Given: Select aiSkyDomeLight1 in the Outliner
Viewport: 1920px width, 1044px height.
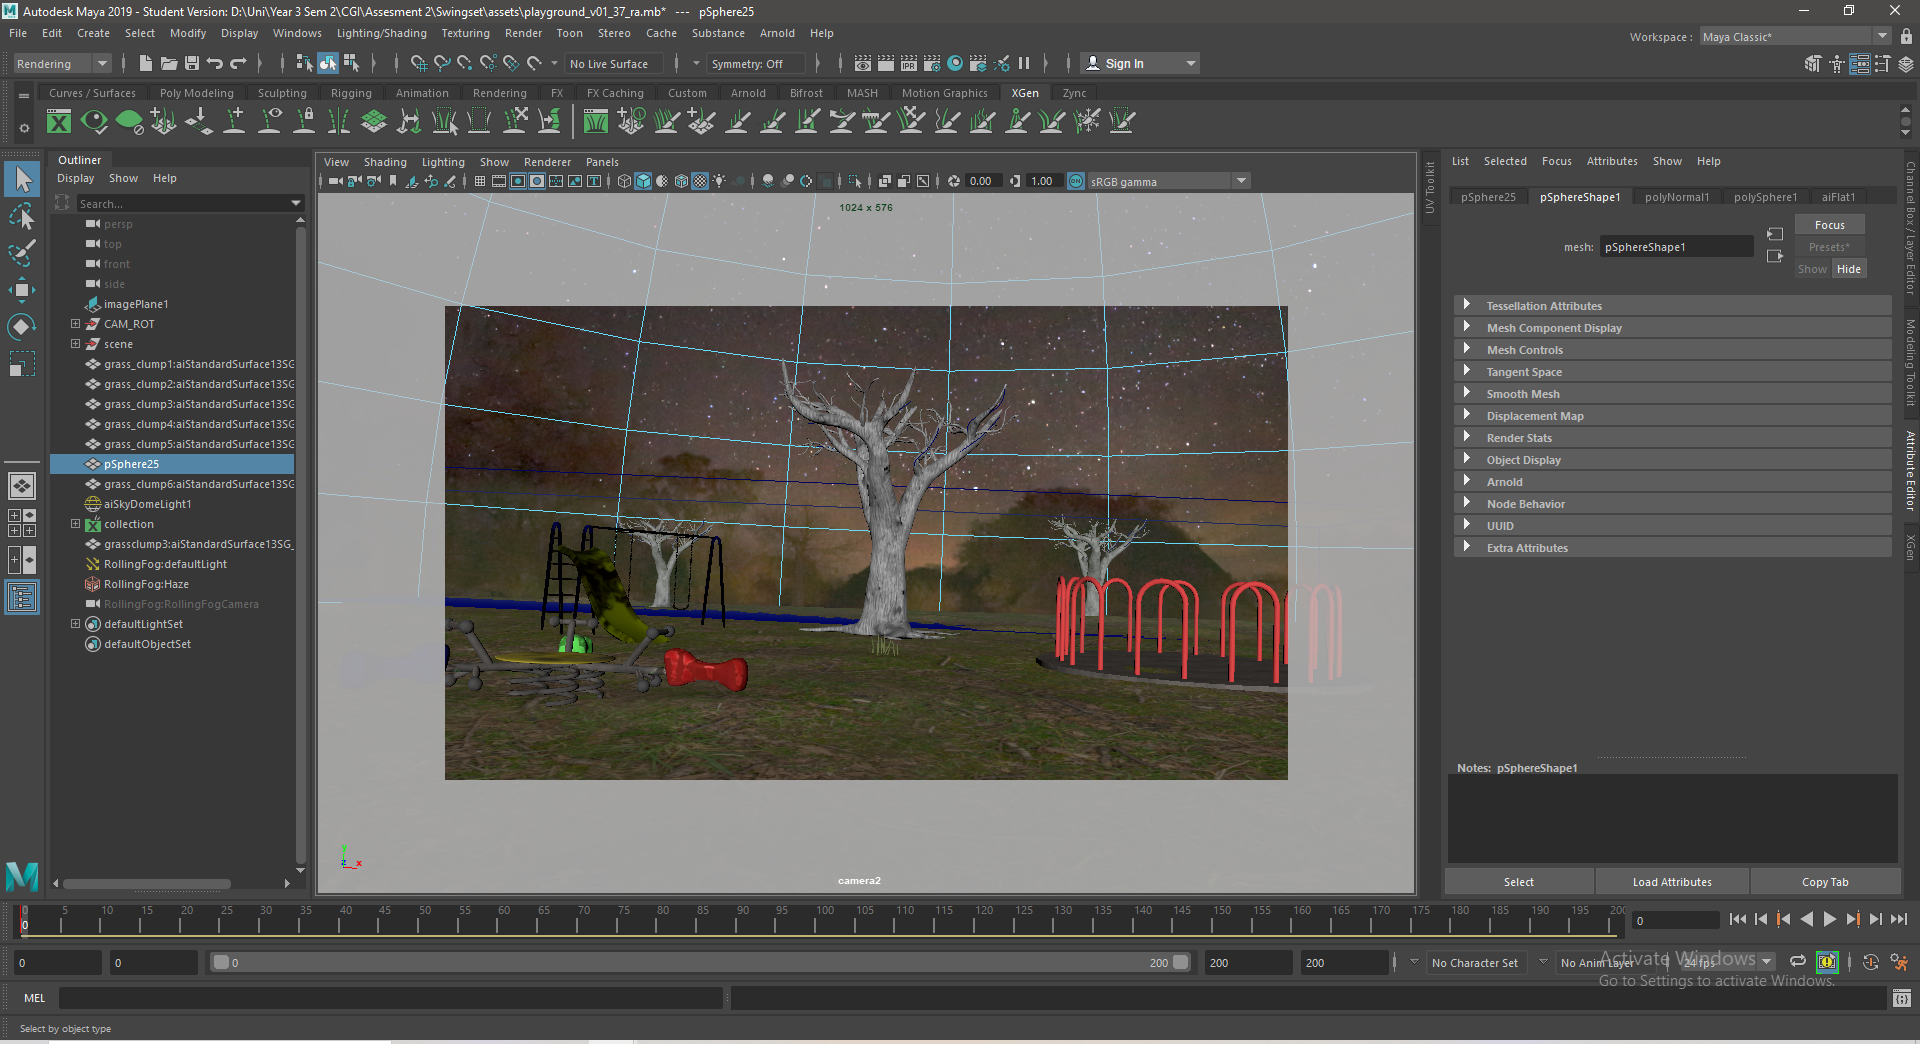Looking at the screenshot, I should click(147, 504).
